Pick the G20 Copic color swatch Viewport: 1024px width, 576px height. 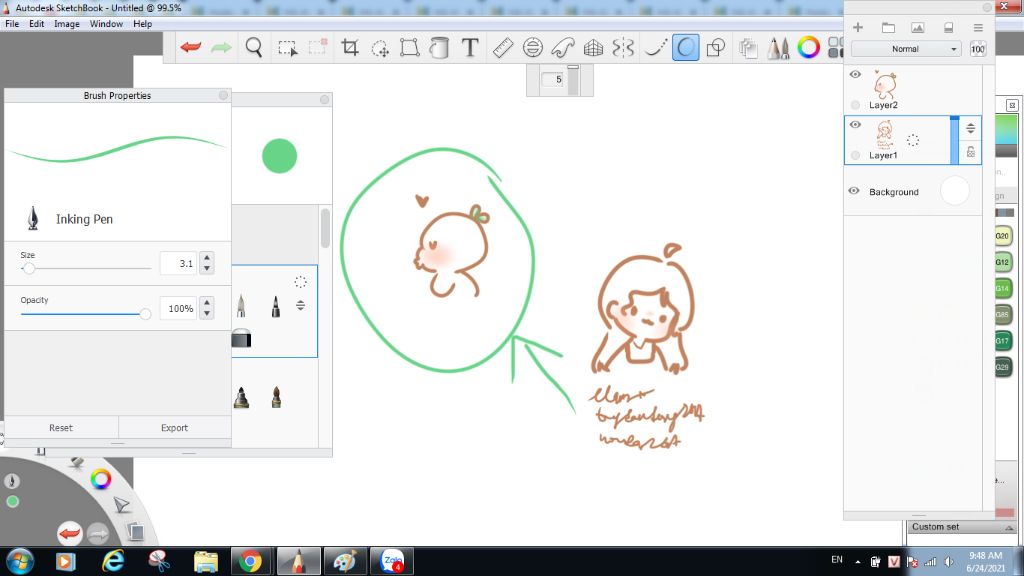1002,236
